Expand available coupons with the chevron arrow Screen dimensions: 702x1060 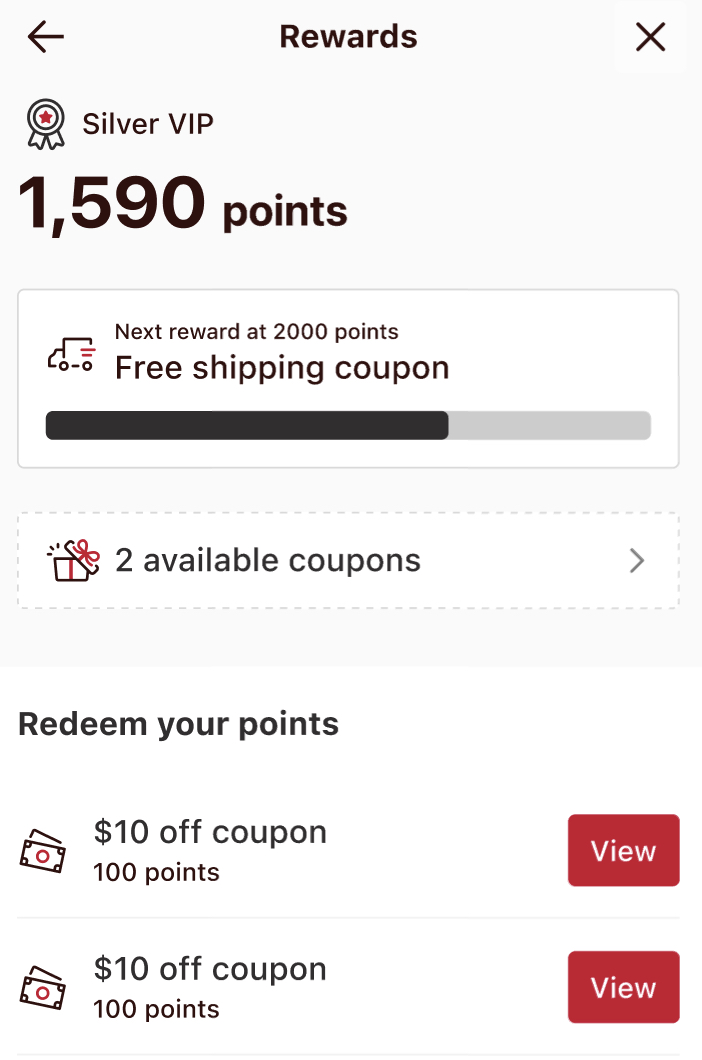(x=637, y=561)
